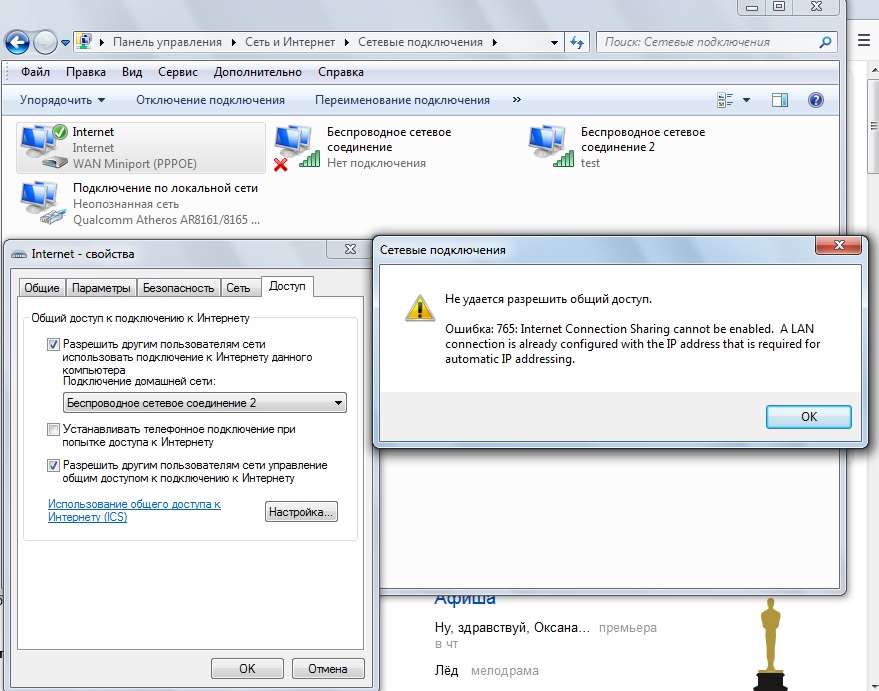Open the address bar history dropdown arrow
This screenshot has height=691, width=879.
coord(554,43)
